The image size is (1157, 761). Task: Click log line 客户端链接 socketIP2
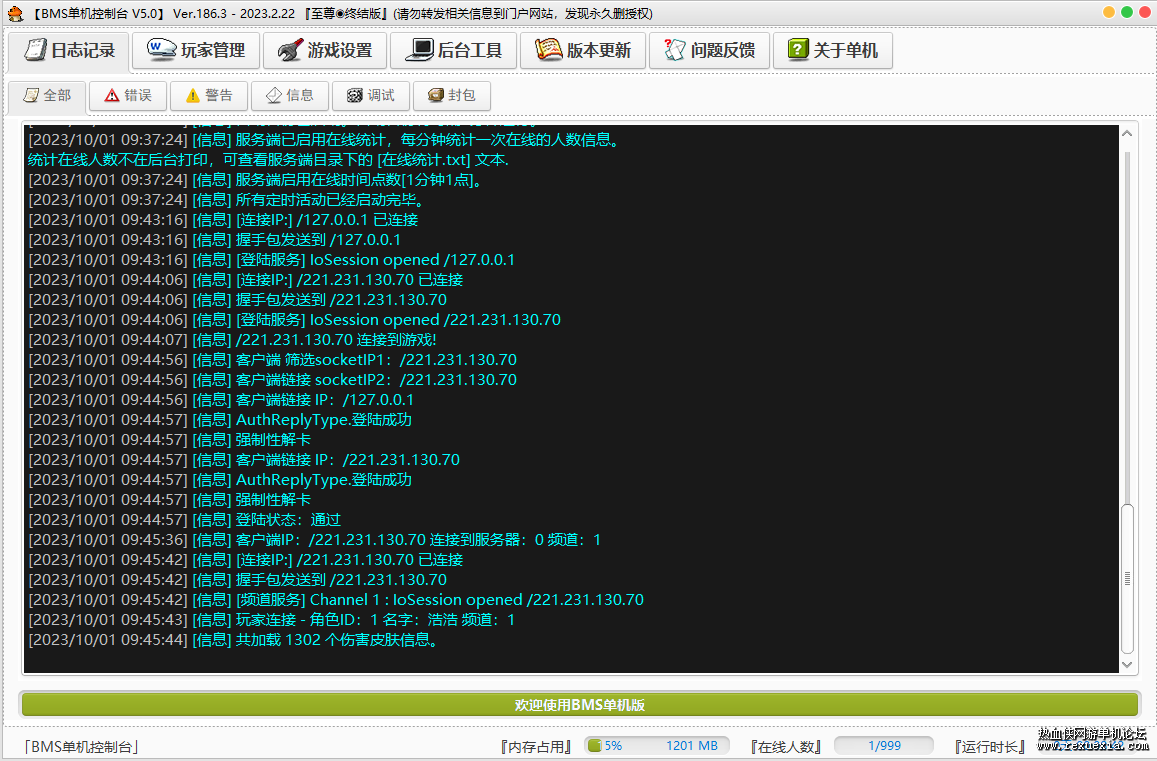(x=272, y=379)
